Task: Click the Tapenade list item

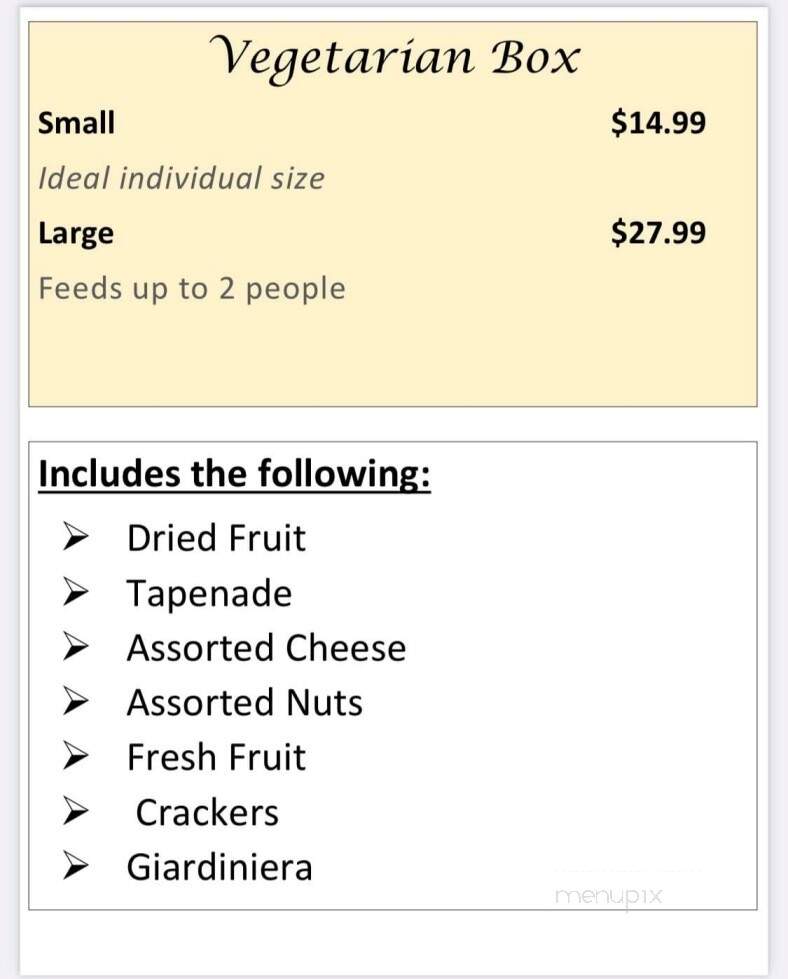Action: [x=209, y=594]
